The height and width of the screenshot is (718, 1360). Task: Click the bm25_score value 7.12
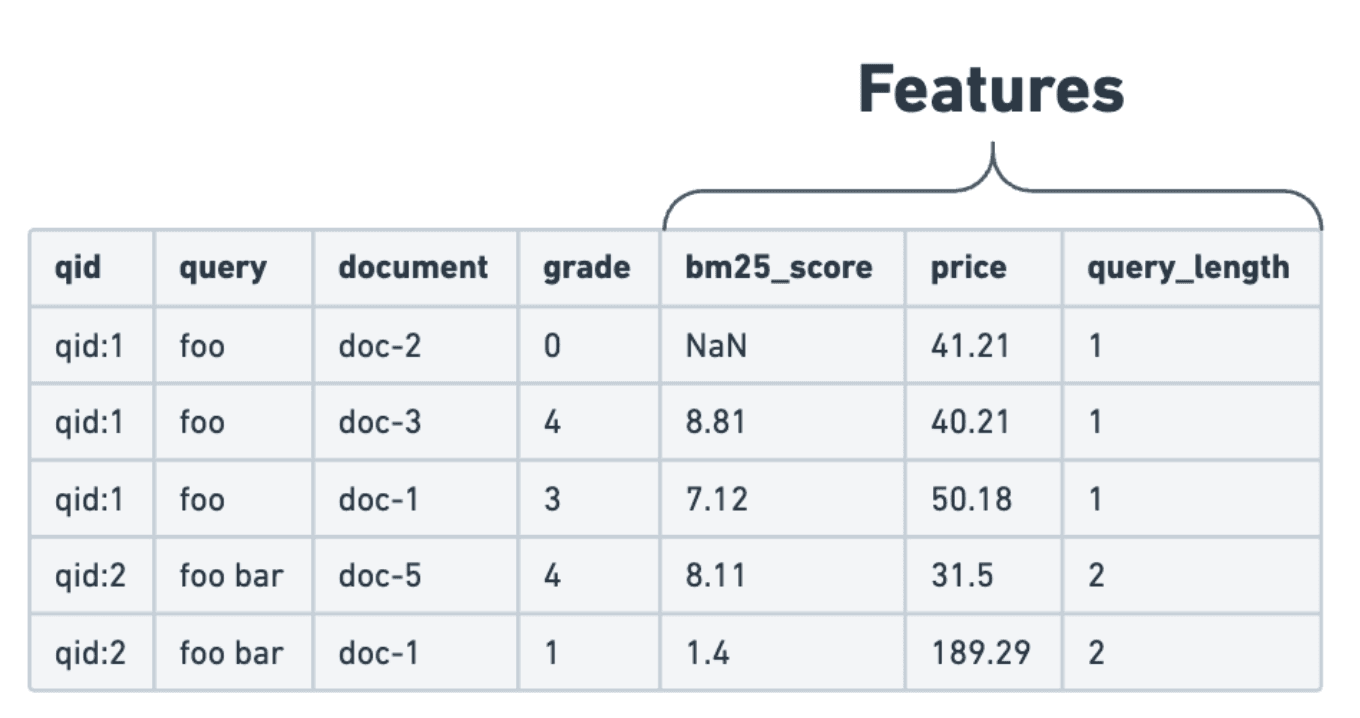tap(716, 499)
